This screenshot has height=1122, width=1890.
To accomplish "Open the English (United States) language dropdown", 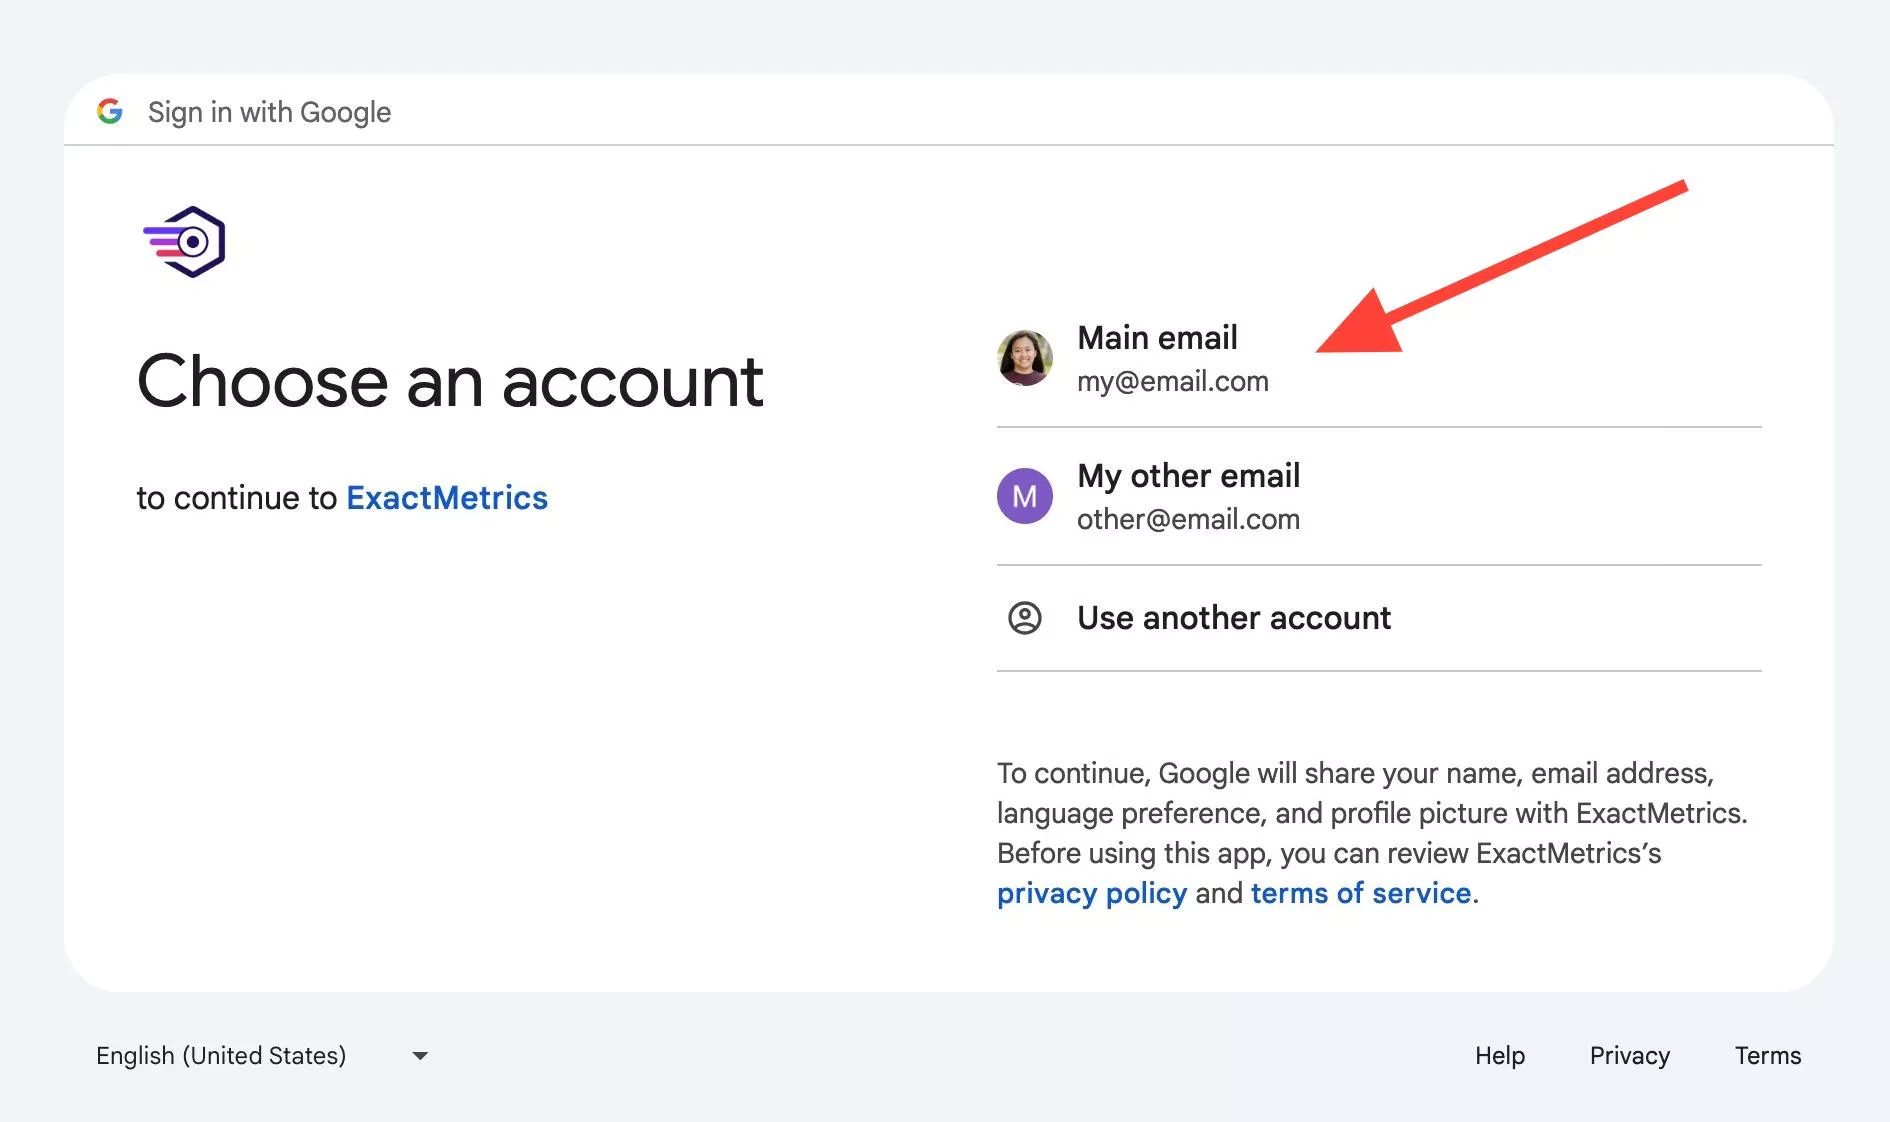I will click(262, 1056).
